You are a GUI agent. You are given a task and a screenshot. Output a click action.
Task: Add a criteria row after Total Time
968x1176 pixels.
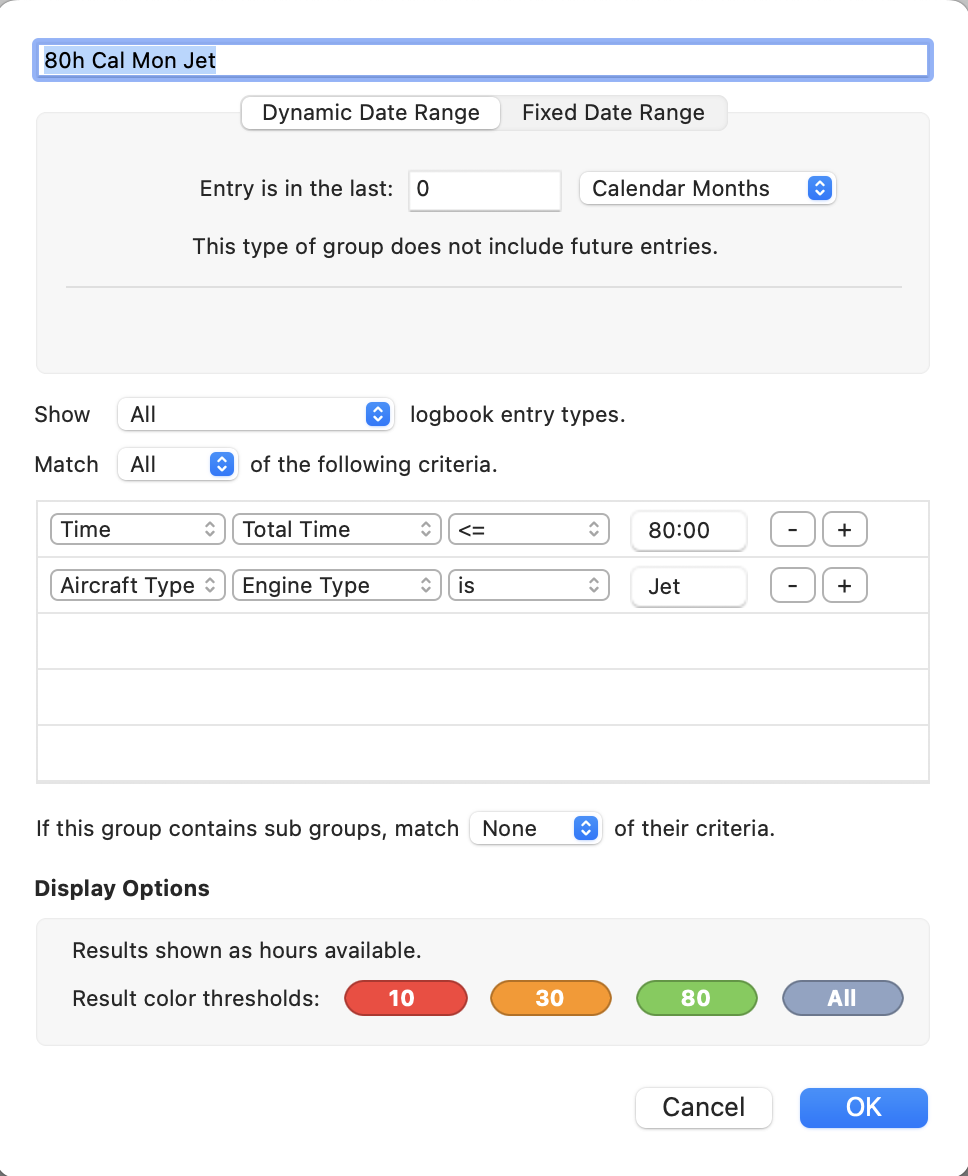point(845,530)
